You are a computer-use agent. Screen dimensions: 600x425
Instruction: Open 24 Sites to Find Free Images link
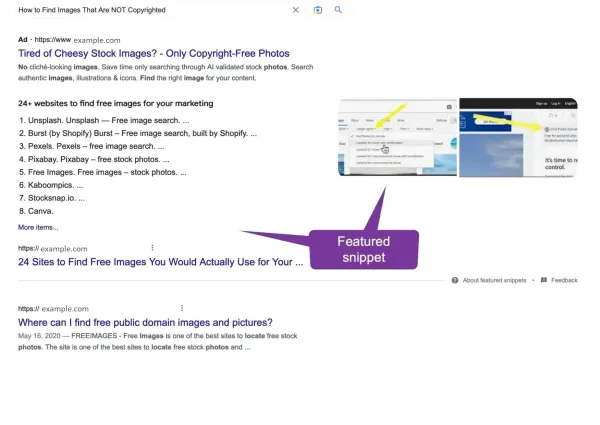pyautogui.click(x=160, y=262)
